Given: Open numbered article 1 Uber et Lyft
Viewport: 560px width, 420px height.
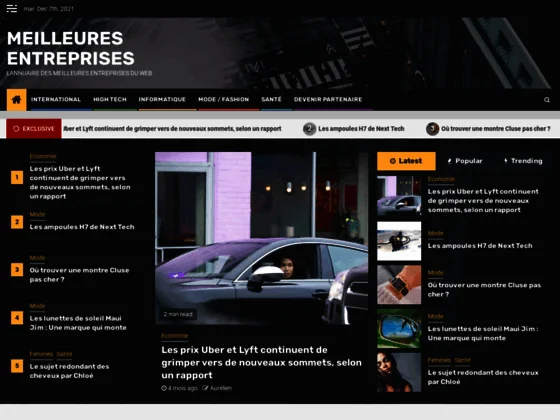Looking at the screenshot, I should [80, 182].
